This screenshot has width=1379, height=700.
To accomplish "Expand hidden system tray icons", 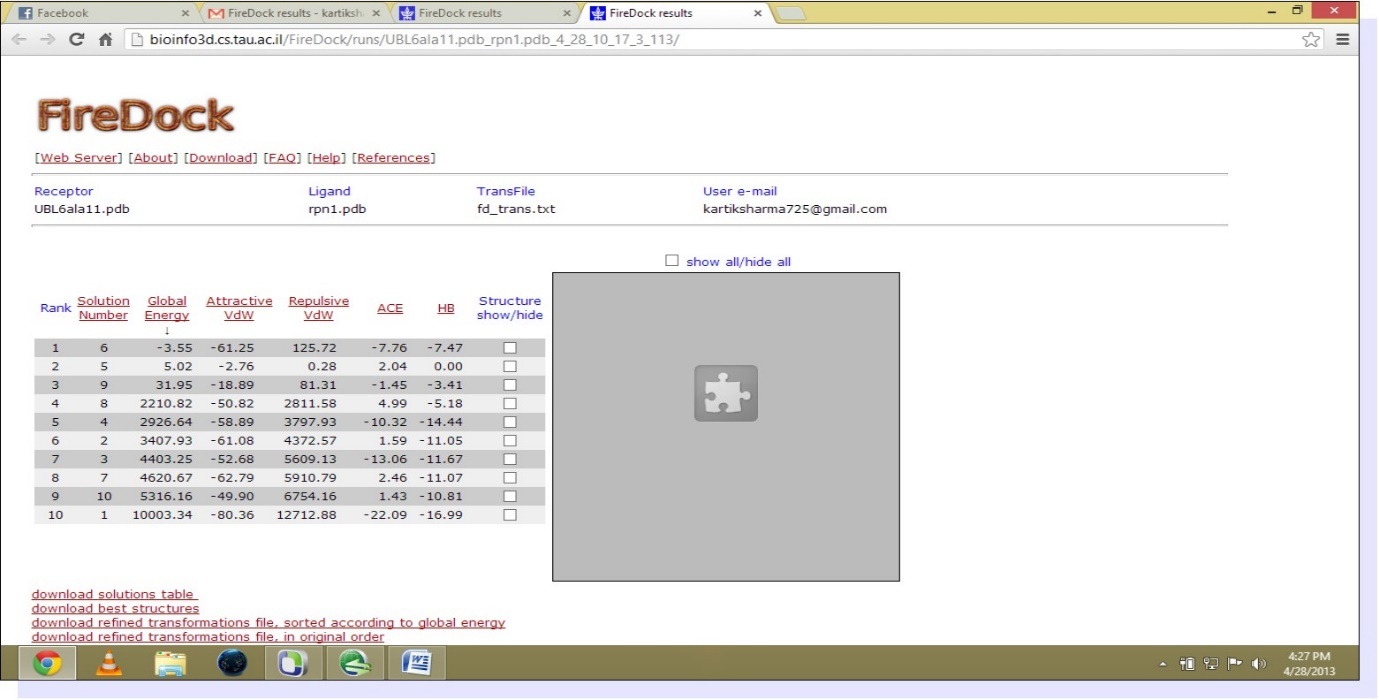I will [1163, 662].
